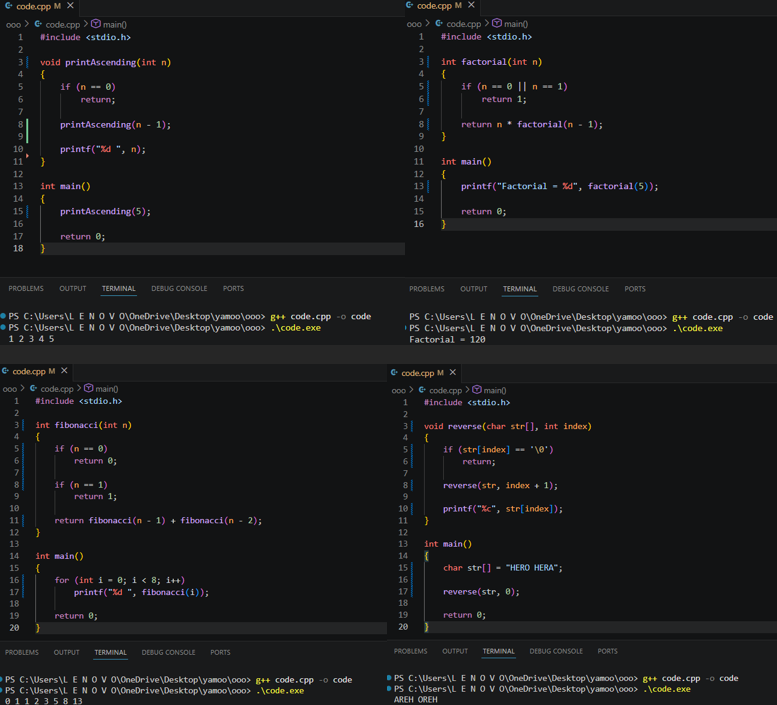777x705 pixels.
Task: Select TERMINAL tab in the printAscending pane
Action: [118, 288]
